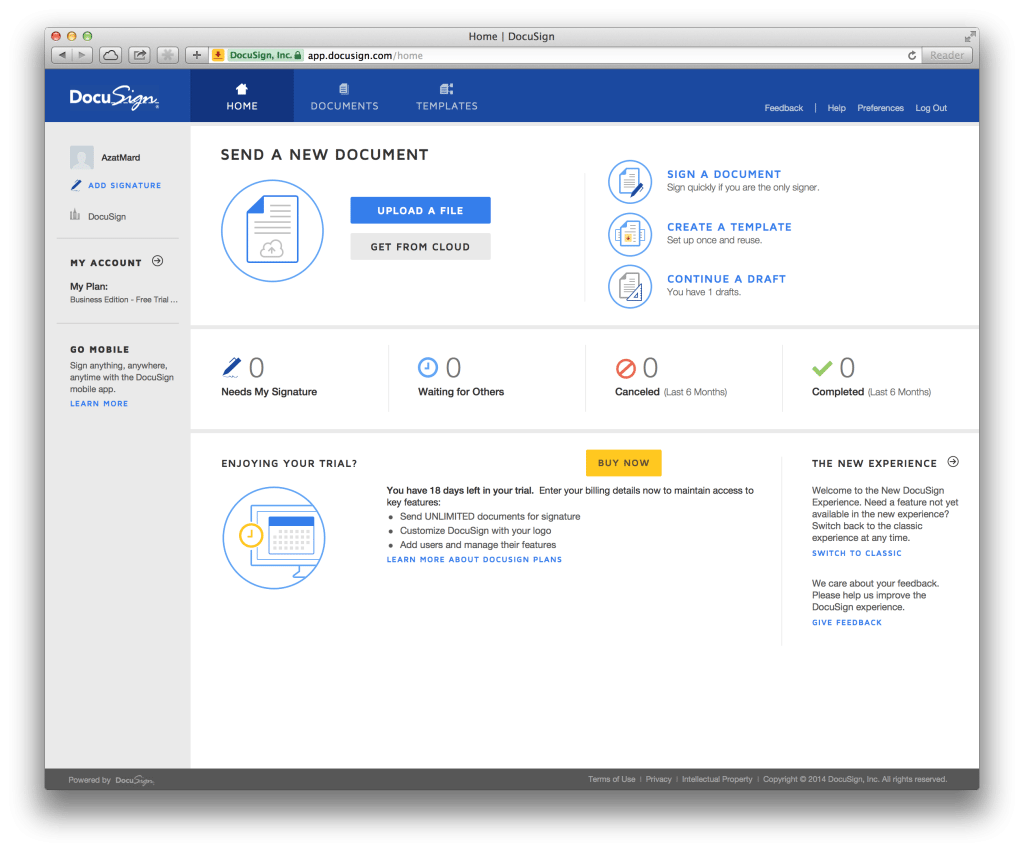Click the browser back arrow button

pyautogui.click(x=62, y=55)
